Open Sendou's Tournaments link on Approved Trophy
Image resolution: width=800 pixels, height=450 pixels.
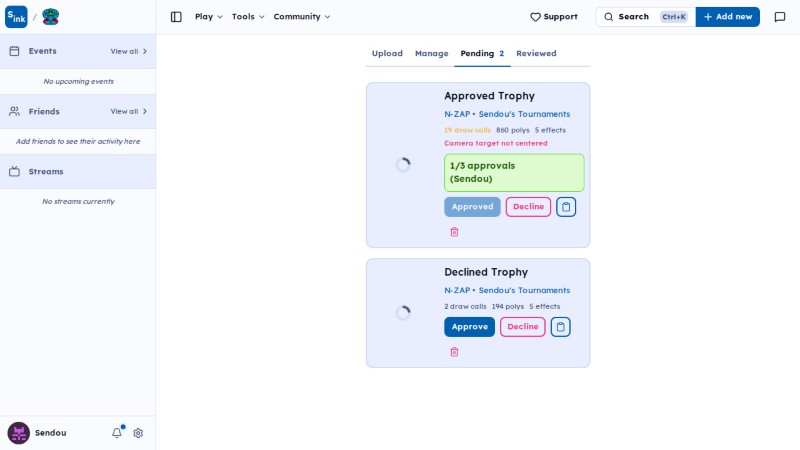tap(524, 114)
